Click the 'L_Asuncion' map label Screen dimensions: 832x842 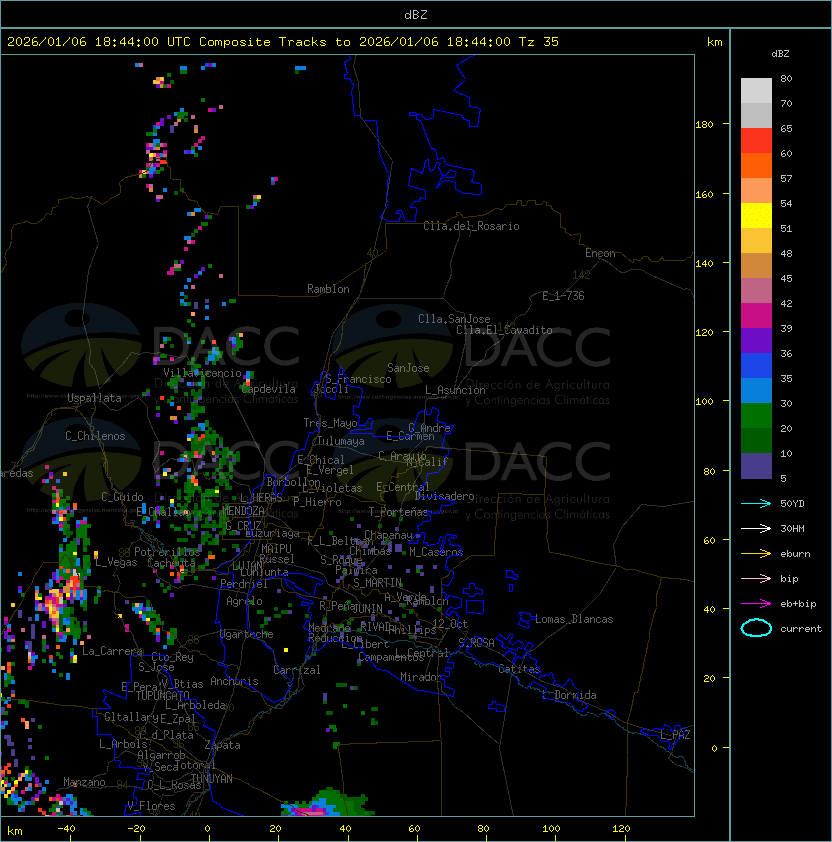coord(455,390)
